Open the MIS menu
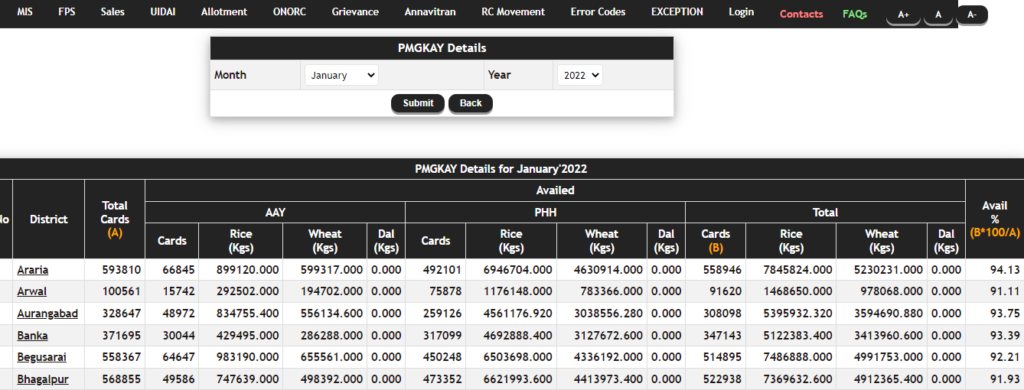 click(x=24, y=12)
